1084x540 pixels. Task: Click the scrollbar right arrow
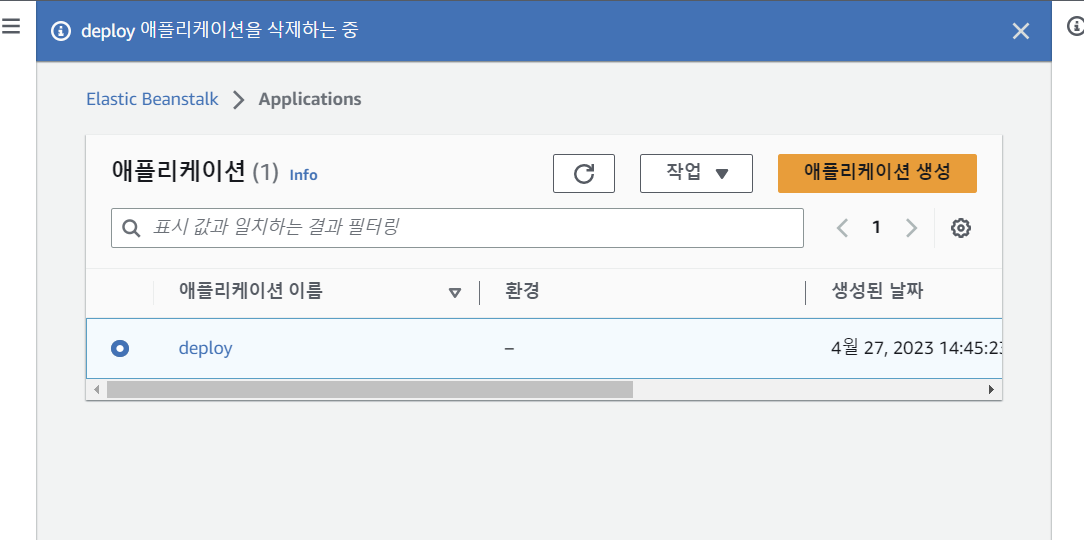click(x=991, y=389)
